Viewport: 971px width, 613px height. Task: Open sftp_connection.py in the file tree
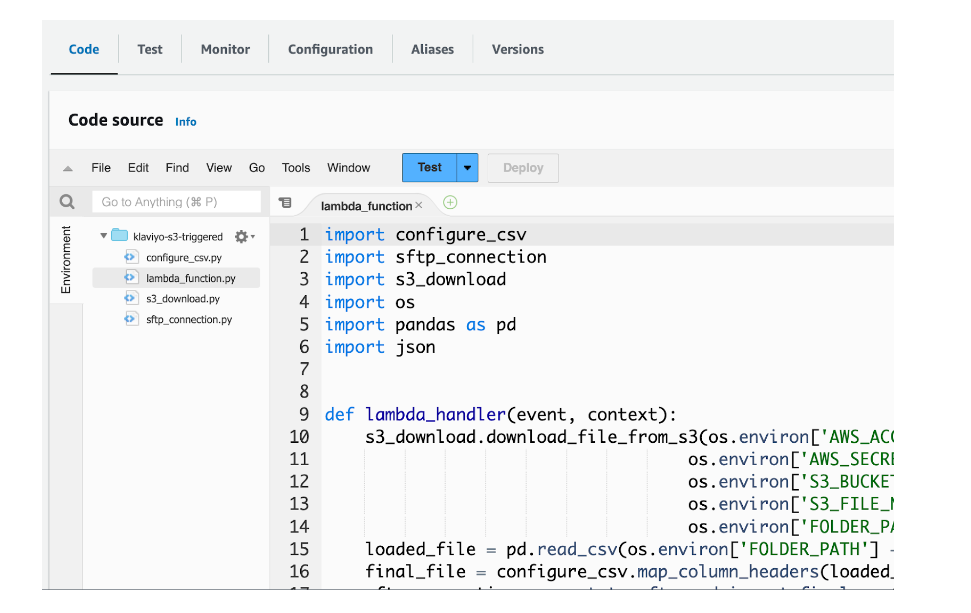tap(188, 320)
